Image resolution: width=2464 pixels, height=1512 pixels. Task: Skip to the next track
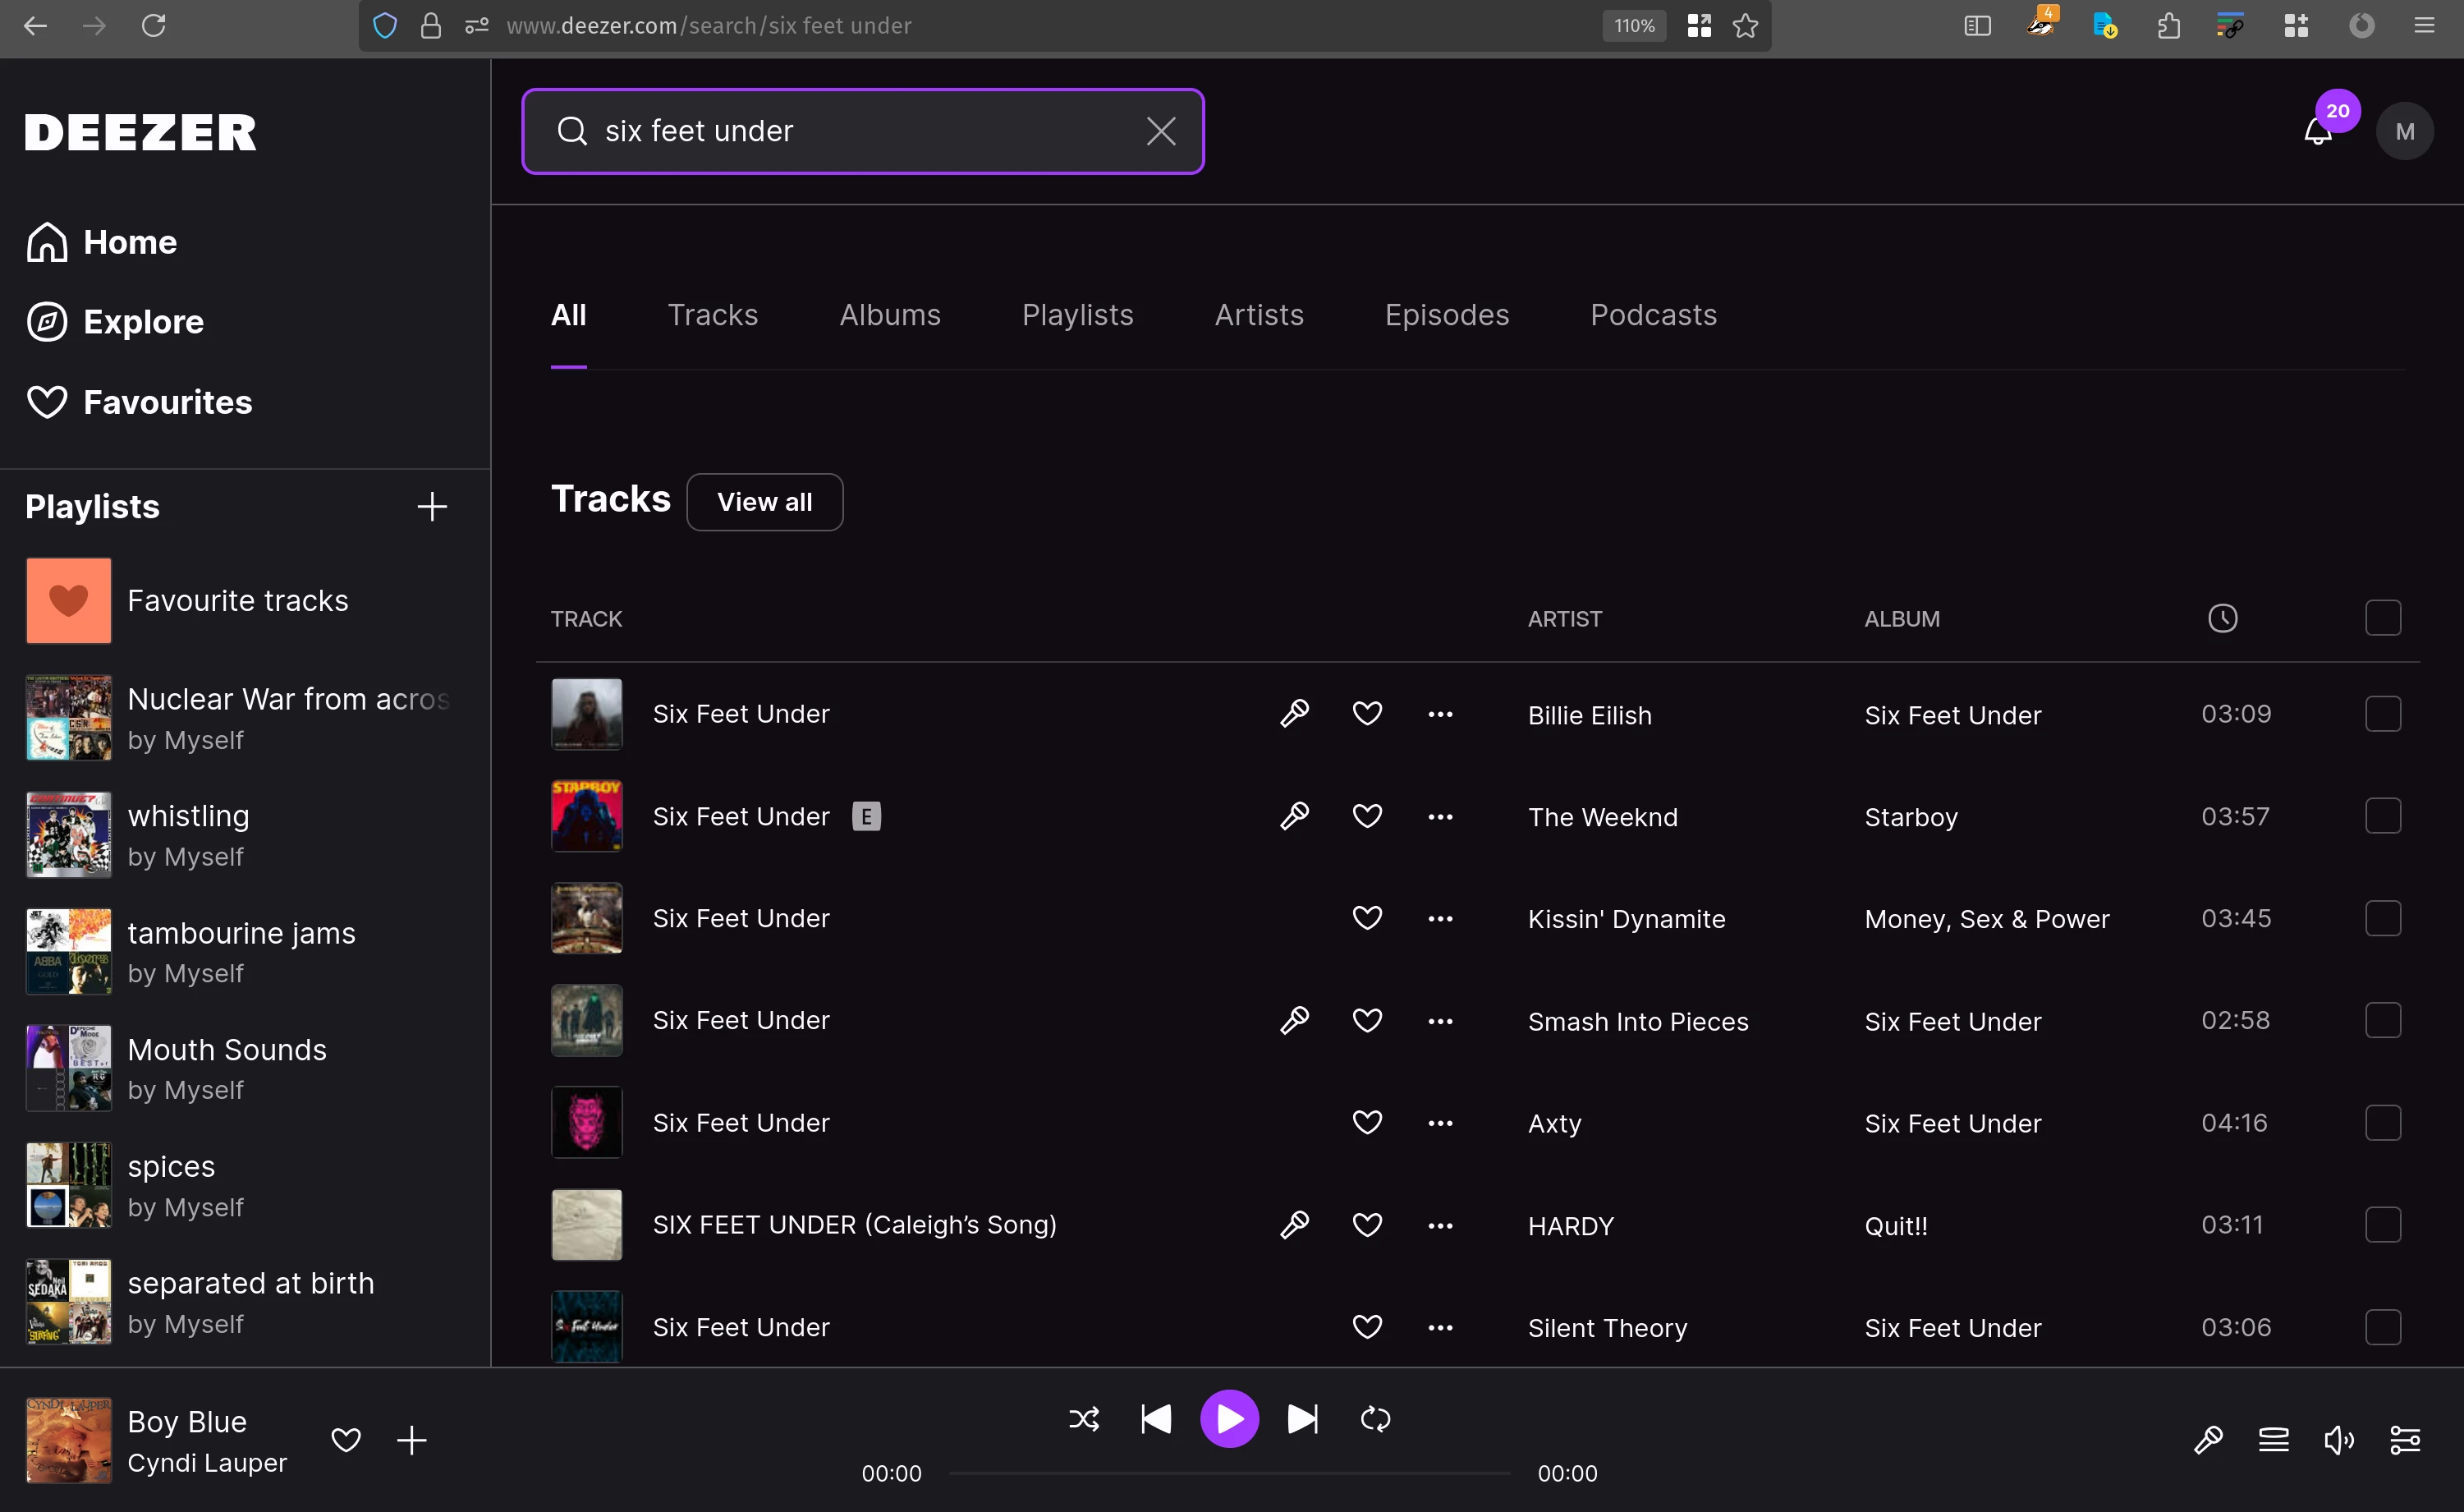[1302, 1418]
